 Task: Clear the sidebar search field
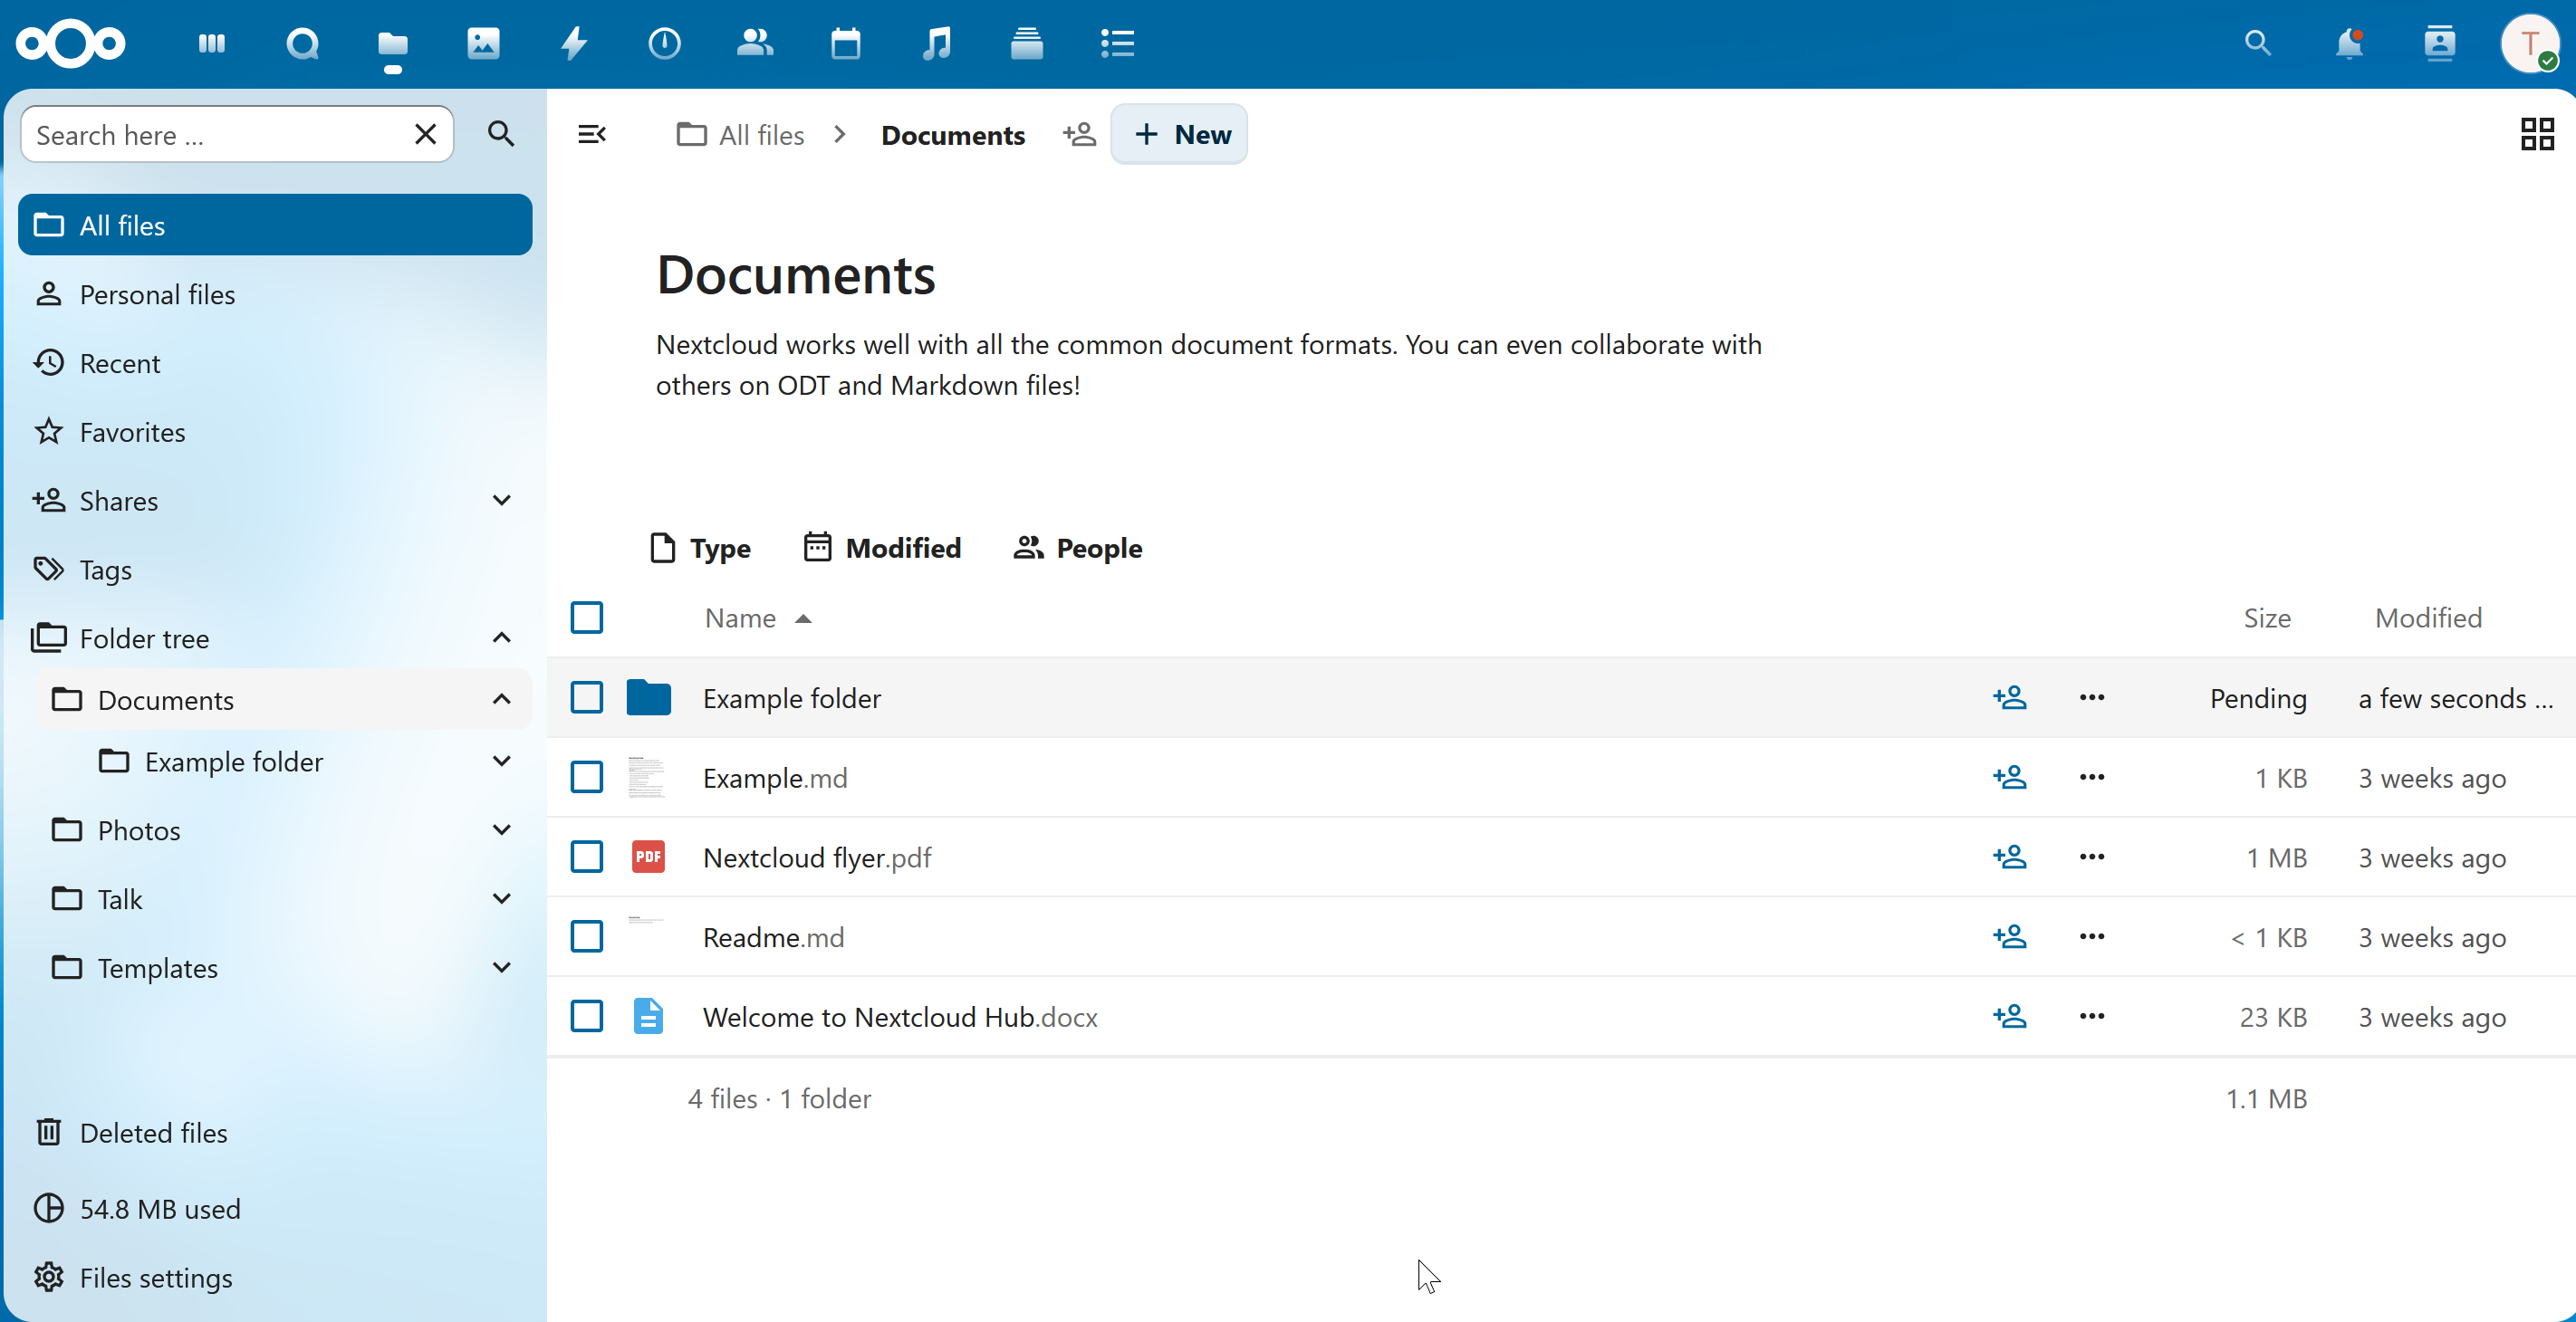coord(426,134)
